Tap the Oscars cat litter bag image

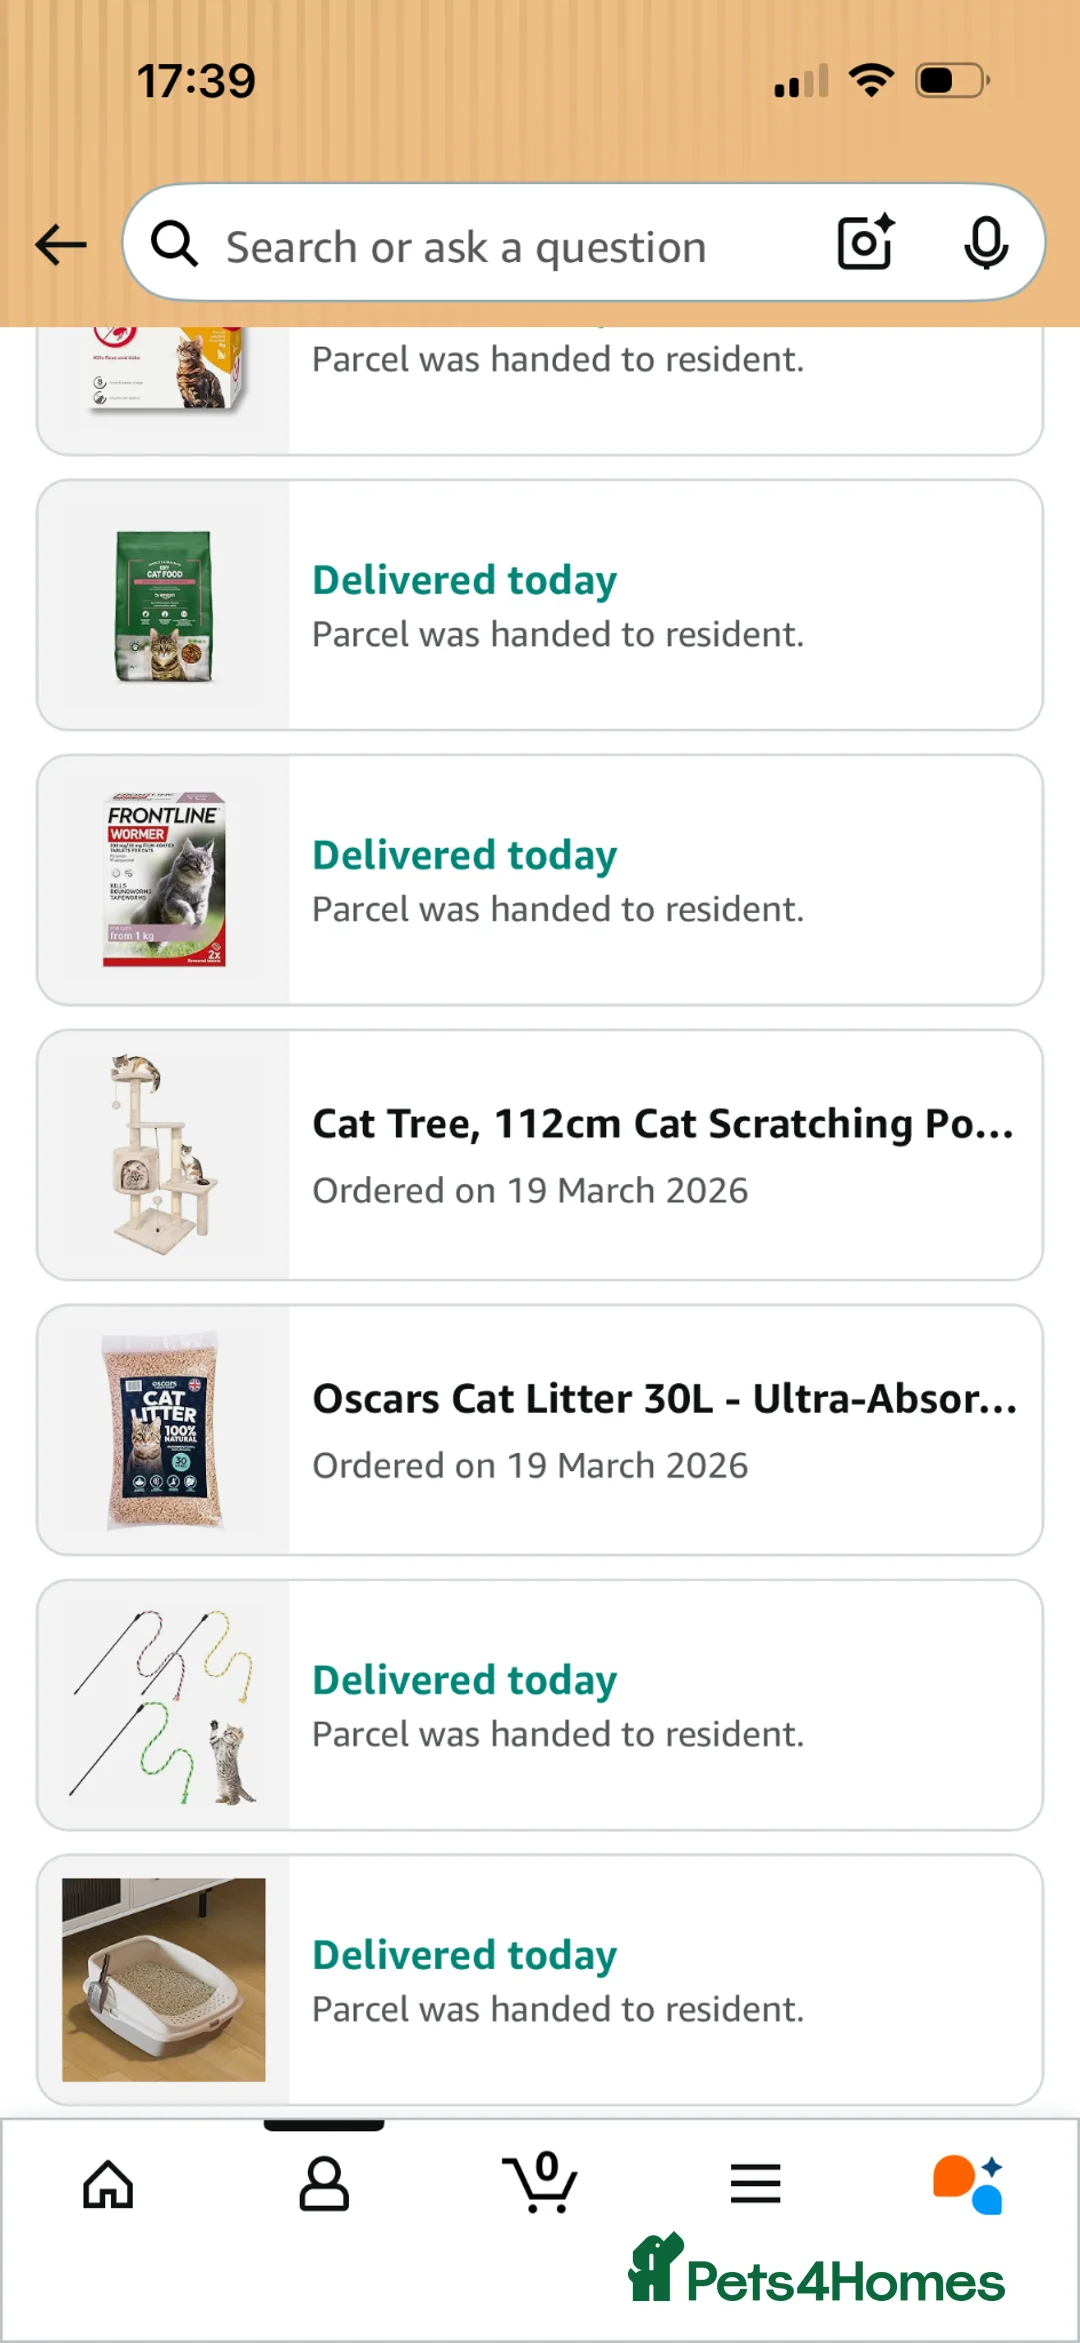click(x=164, y=1430)
